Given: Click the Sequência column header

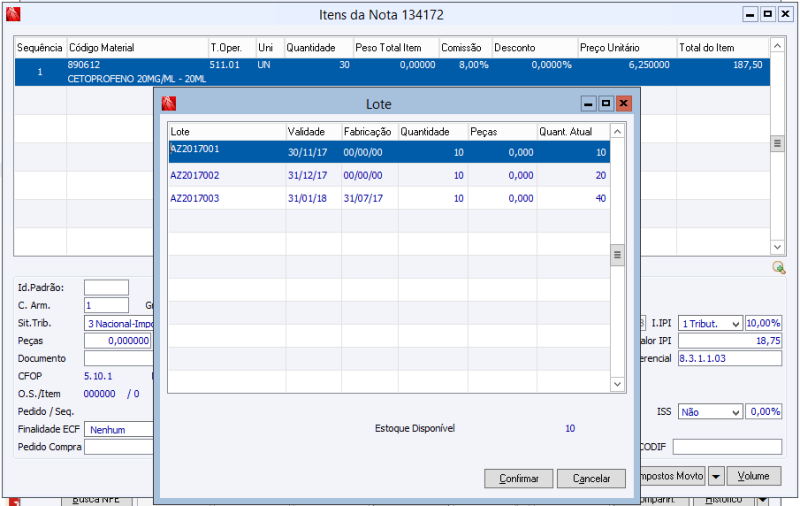Looking at the screenshot, I should pos(40,47).
